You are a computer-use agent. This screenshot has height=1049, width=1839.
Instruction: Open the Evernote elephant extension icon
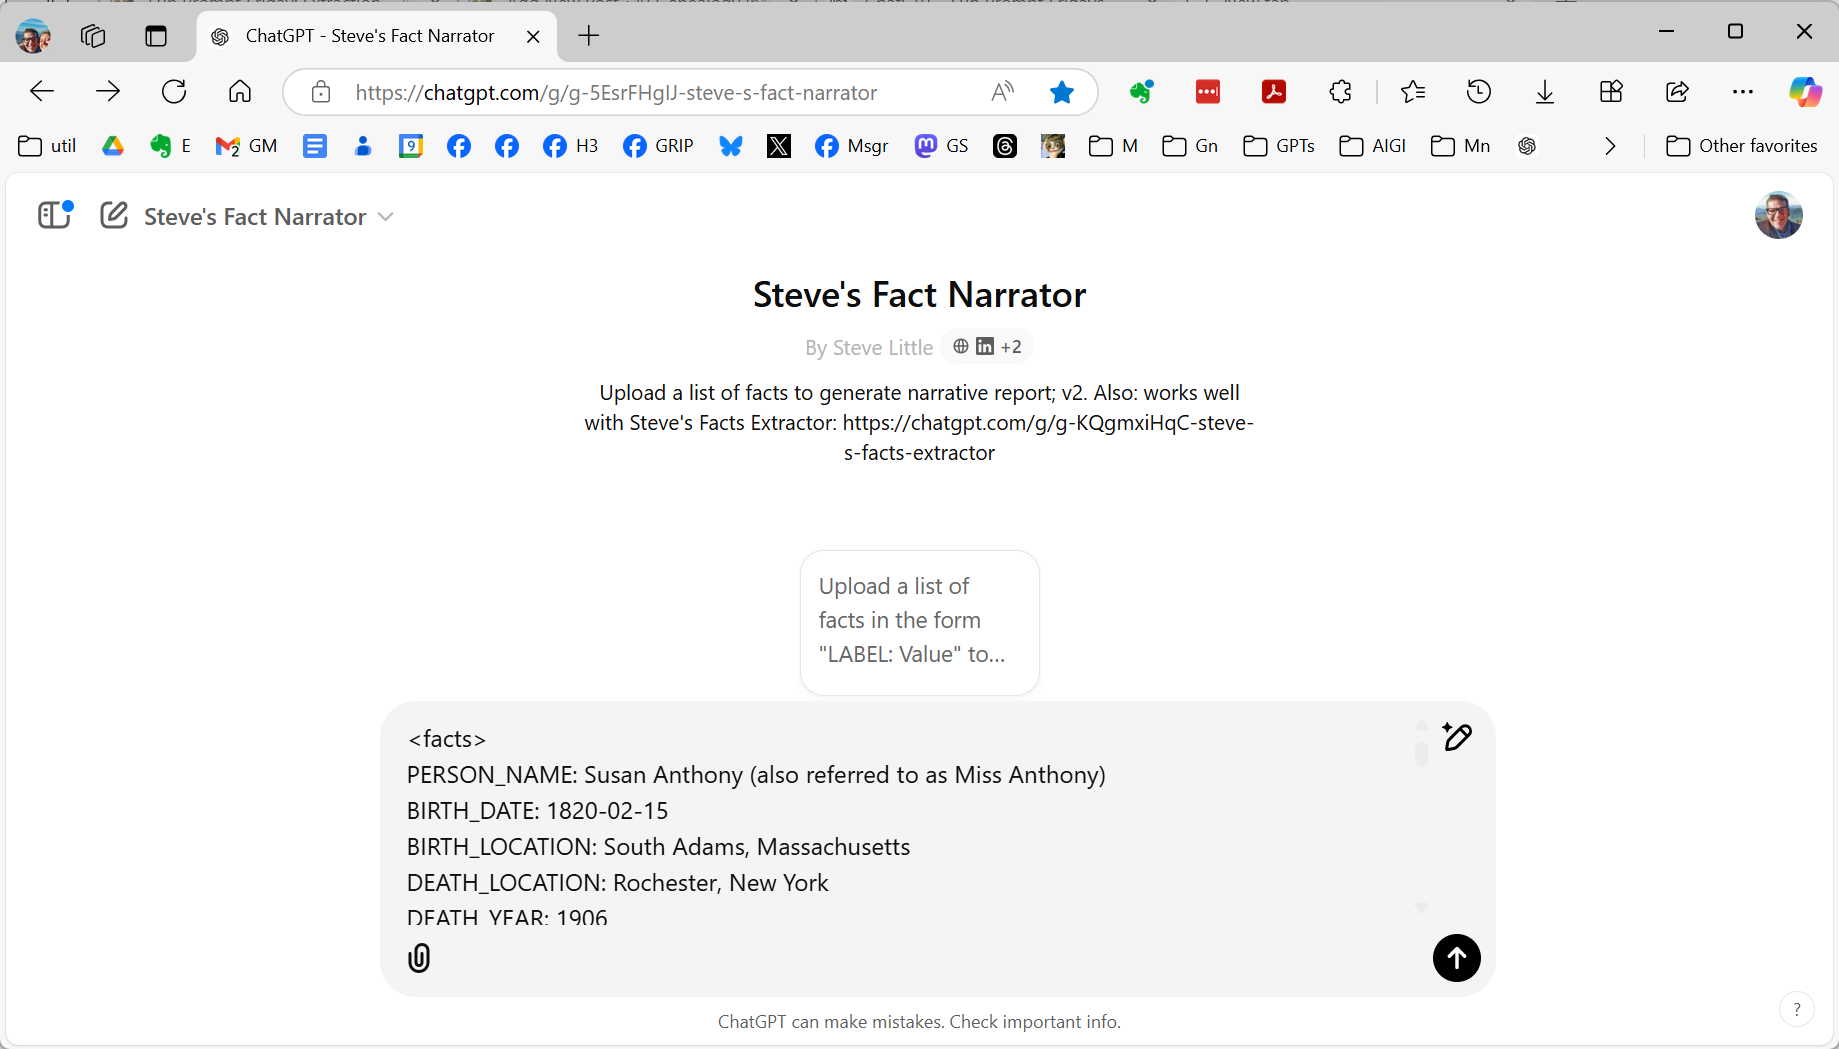click(1141, 92)
